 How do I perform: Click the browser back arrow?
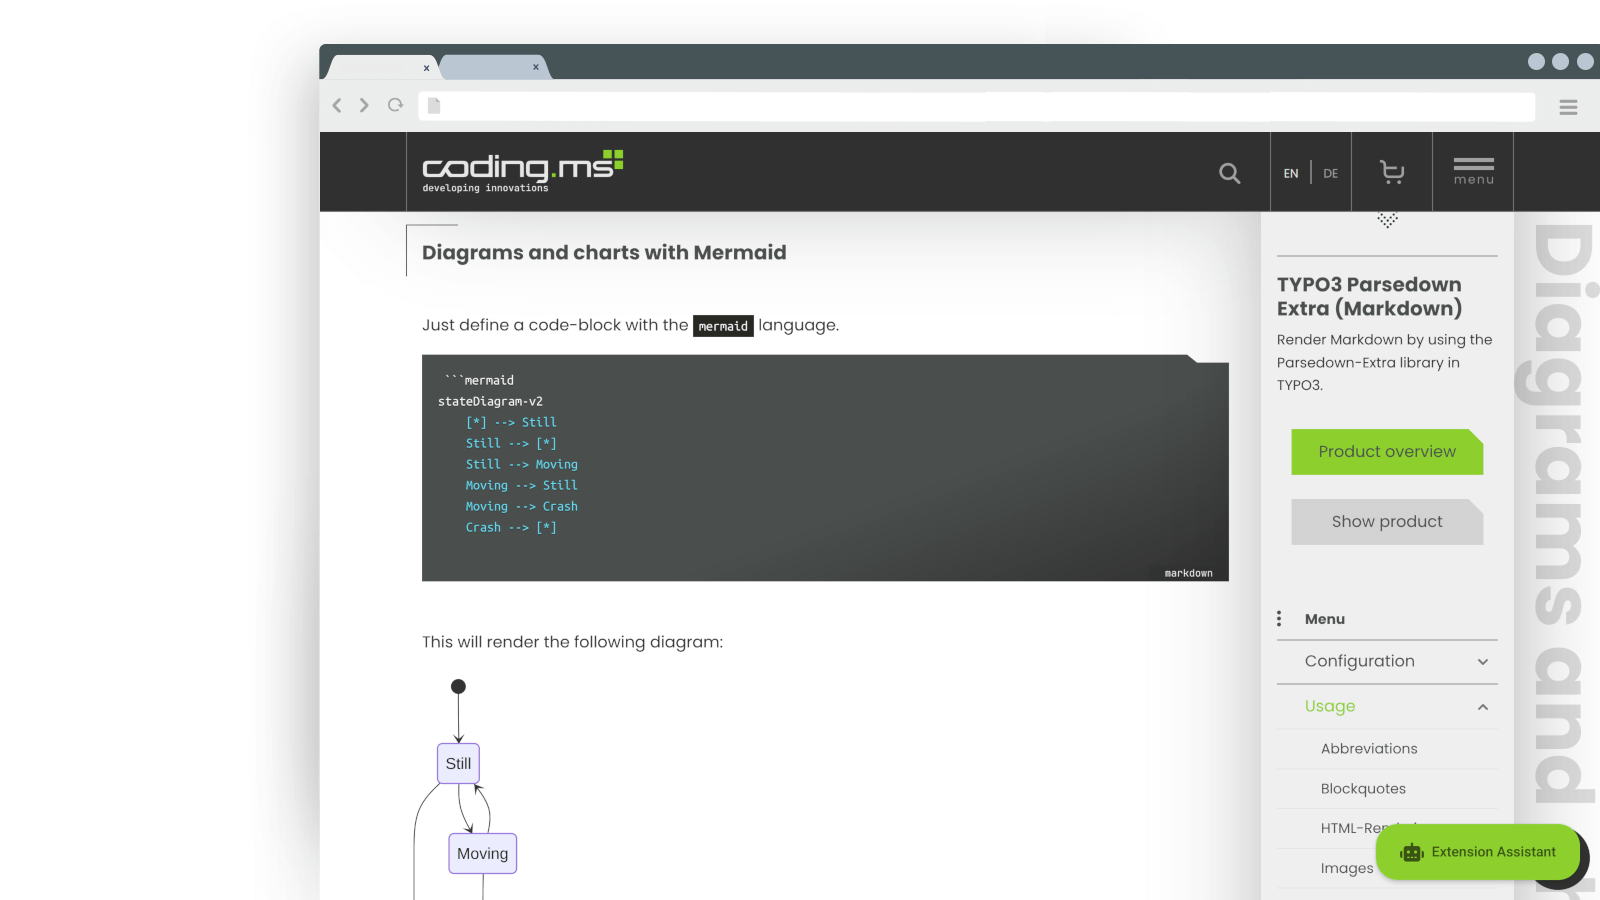pos(337,105)
